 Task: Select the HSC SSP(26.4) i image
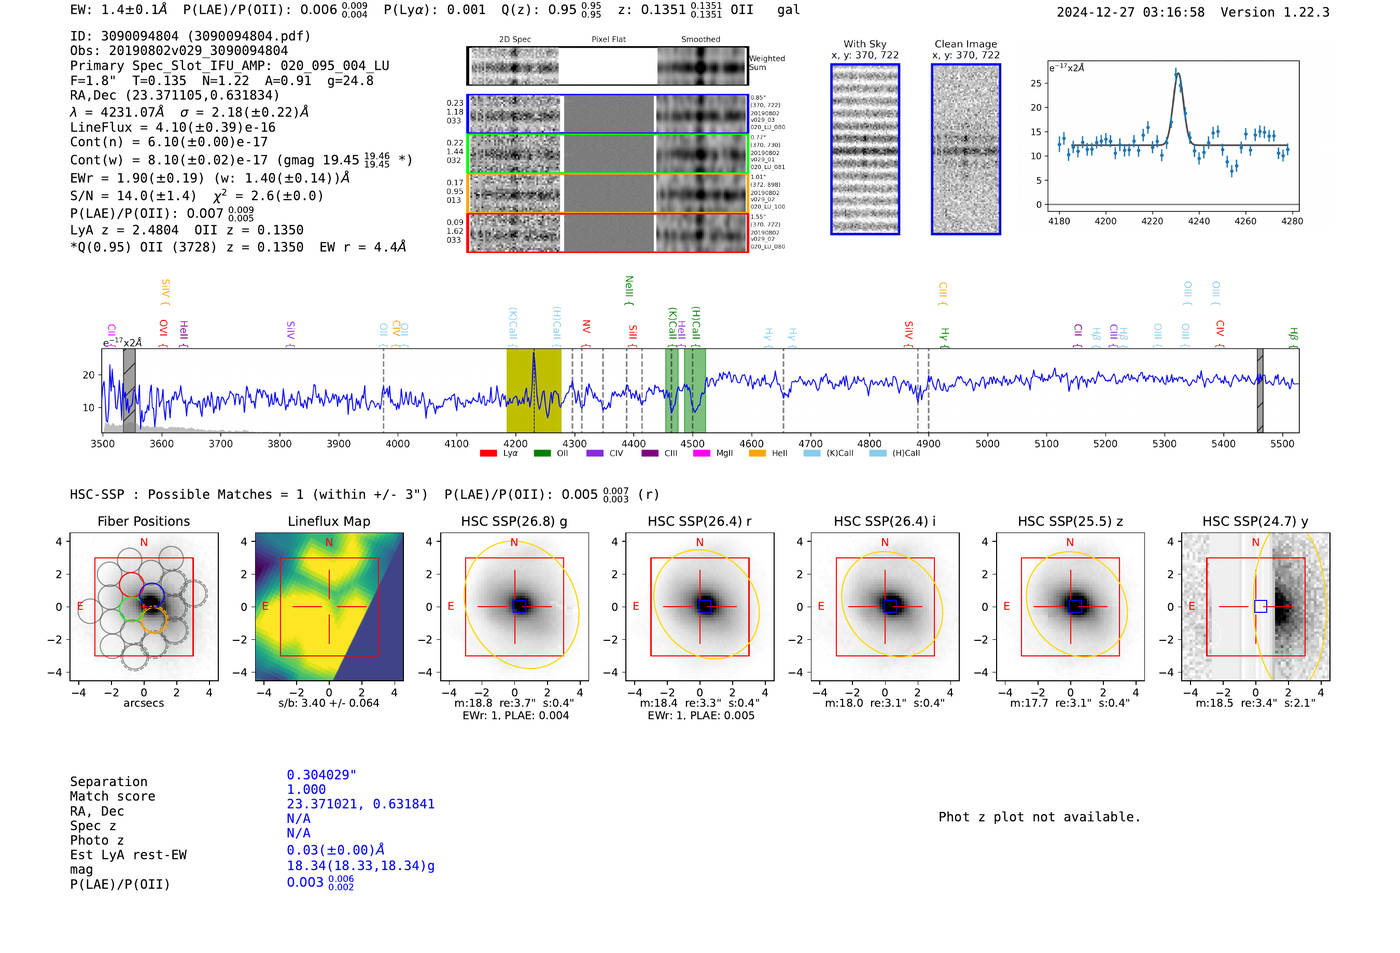coord(885,607)
